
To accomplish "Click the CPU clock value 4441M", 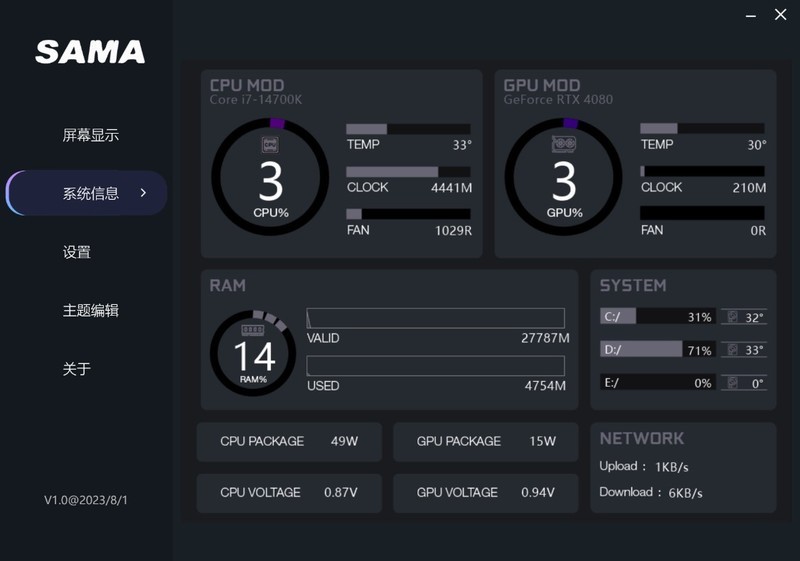I will (x=452, y=188).
